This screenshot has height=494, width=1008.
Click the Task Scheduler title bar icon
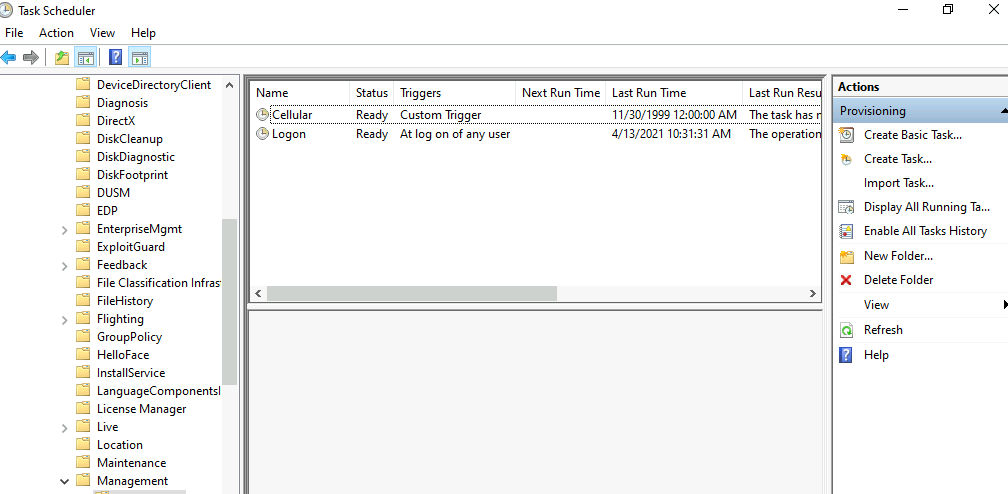tap(6, 10)
